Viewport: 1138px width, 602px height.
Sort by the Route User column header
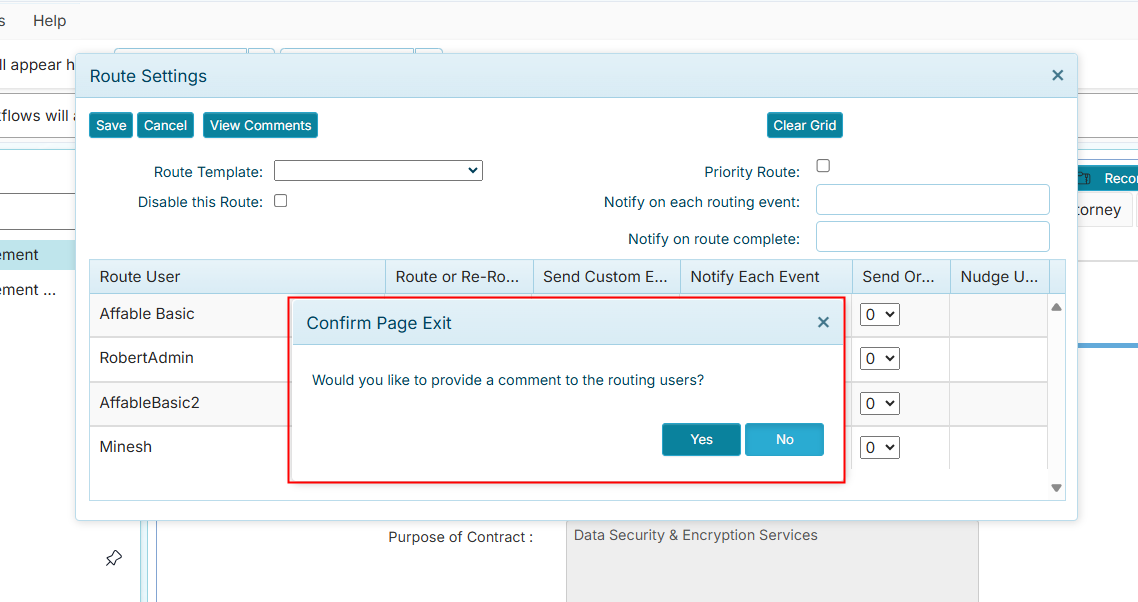click(x=140, y=277)
